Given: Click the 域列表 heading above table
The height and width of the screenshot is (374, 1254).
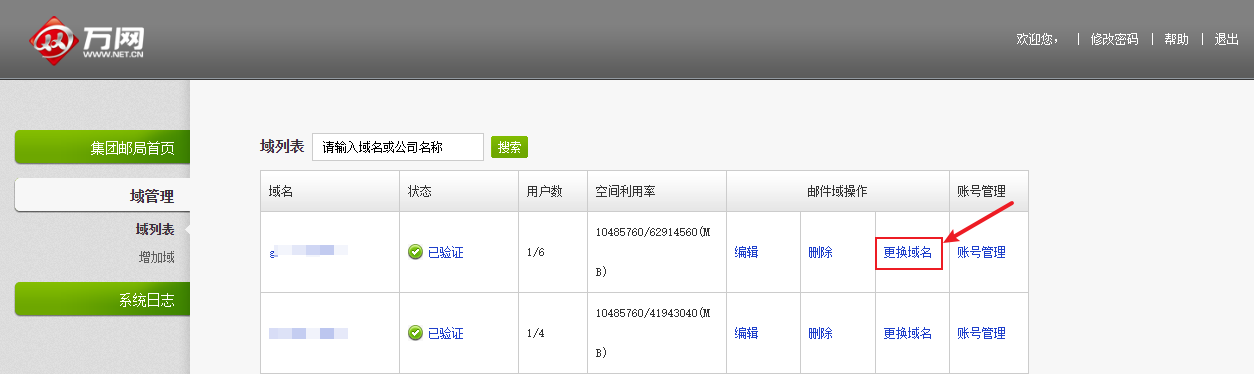Looking at the screenshot, I should coord(281,146).
